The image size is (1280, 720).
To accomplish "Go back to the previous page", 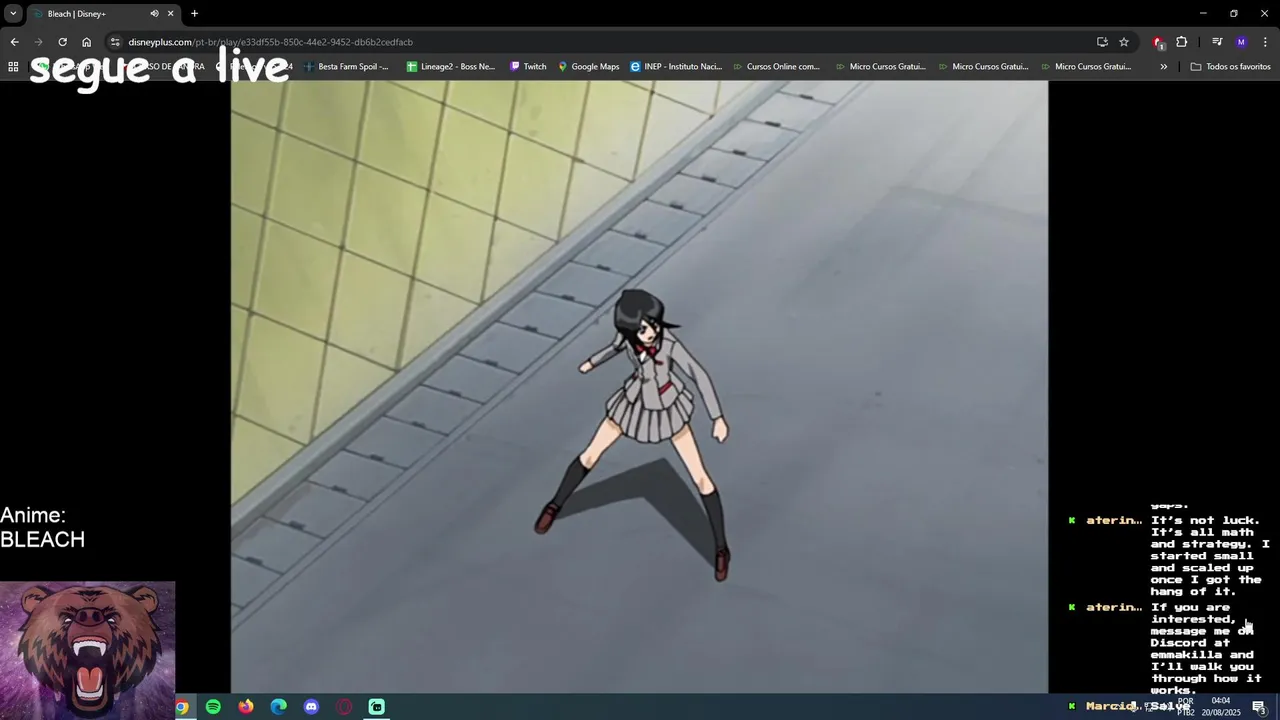I will click(14, 42).
